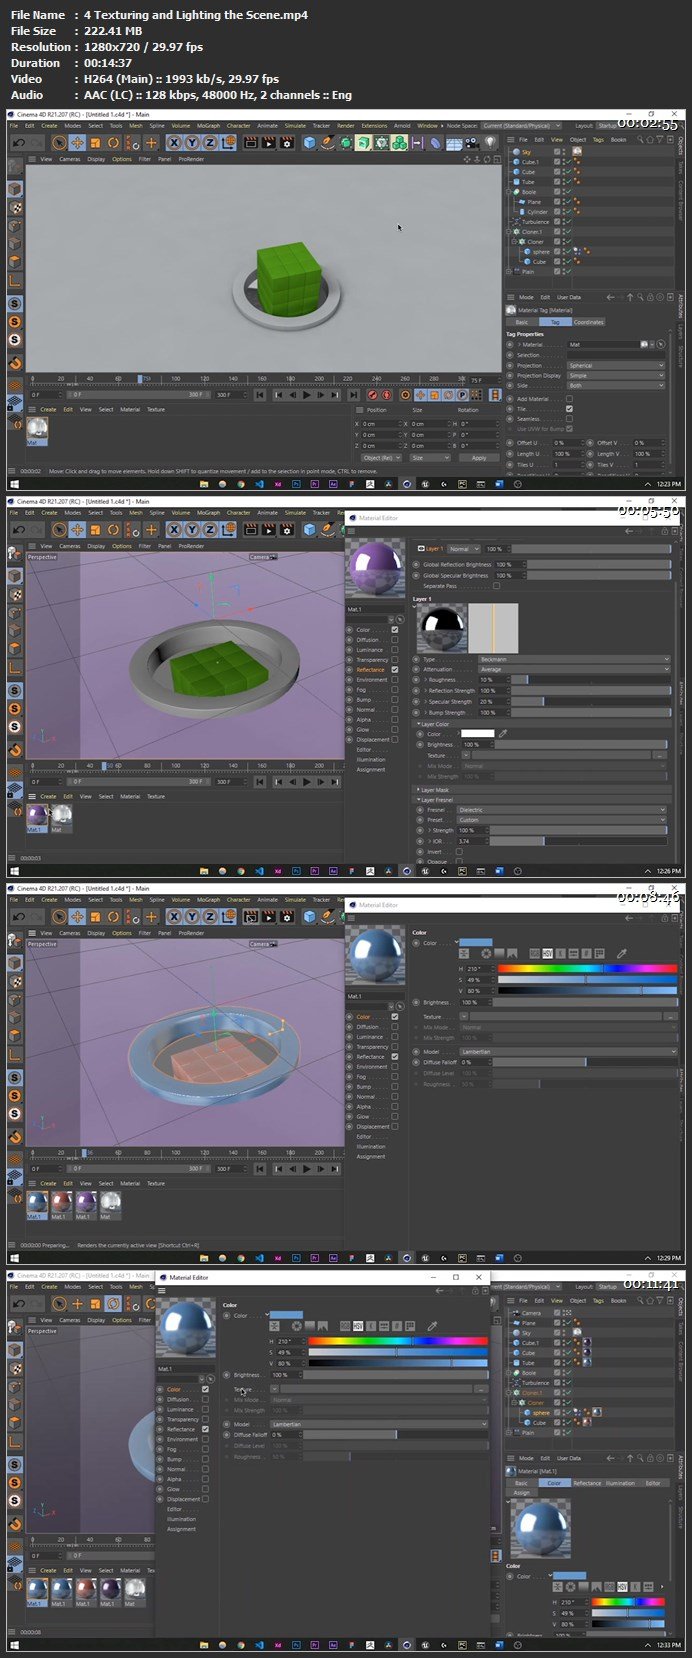Click Move tool in the 00:05:50 frame
This screenshot has height=1658, width=692.
tap(77, 530)
